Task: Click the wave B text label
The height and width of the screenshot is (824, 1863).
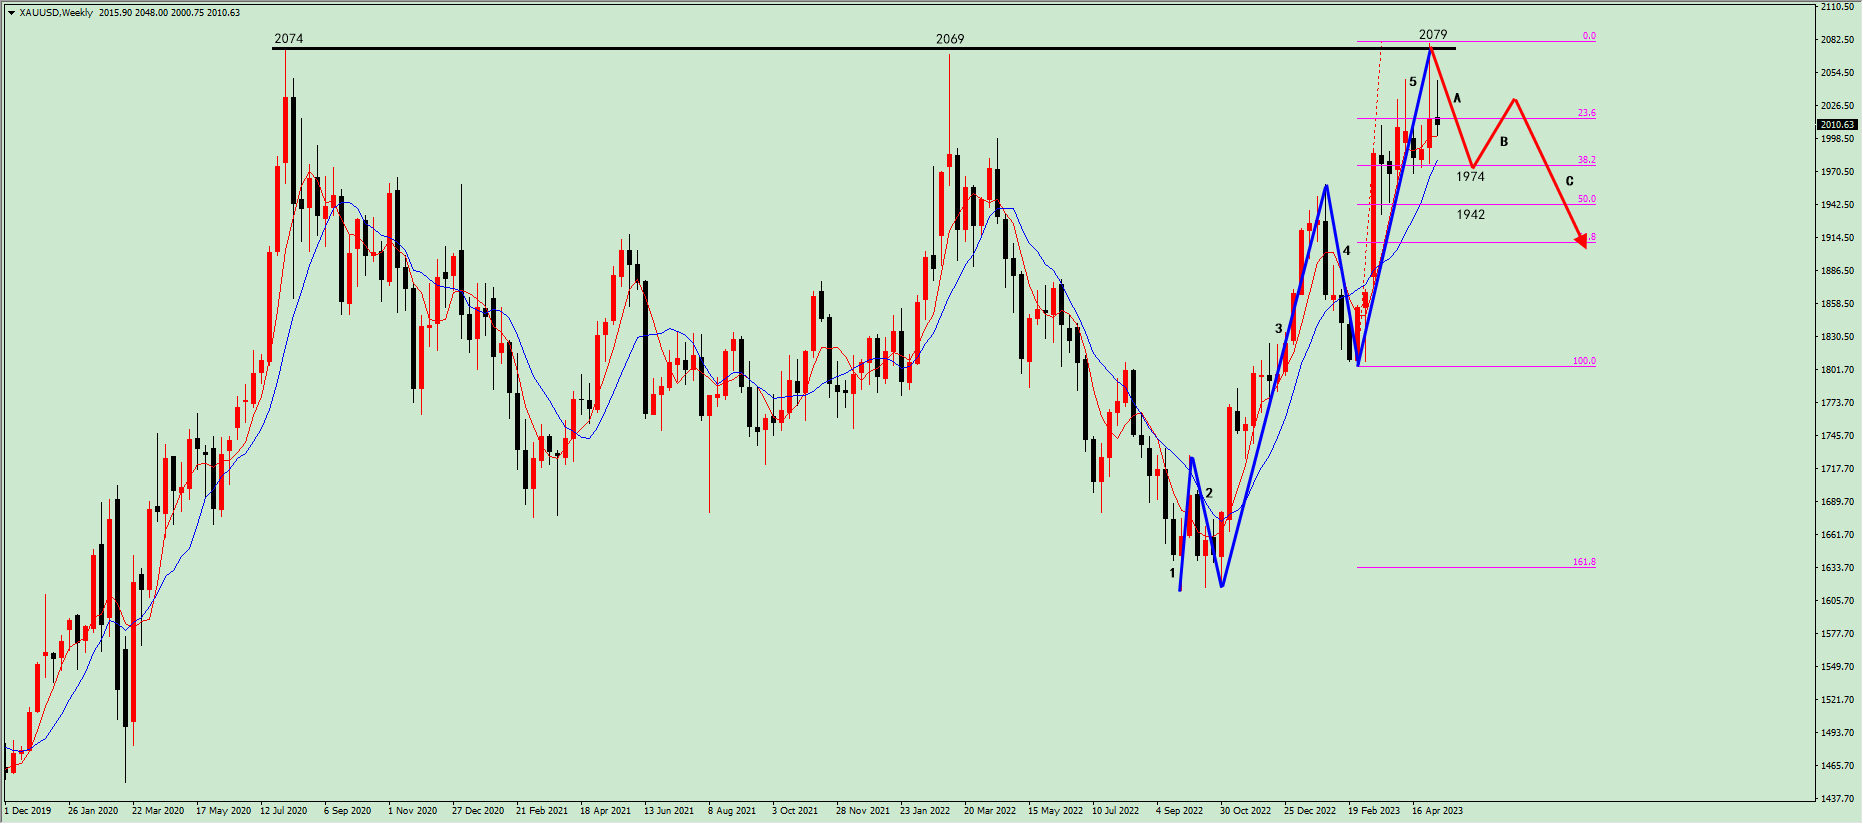Action: [1503, 142]
